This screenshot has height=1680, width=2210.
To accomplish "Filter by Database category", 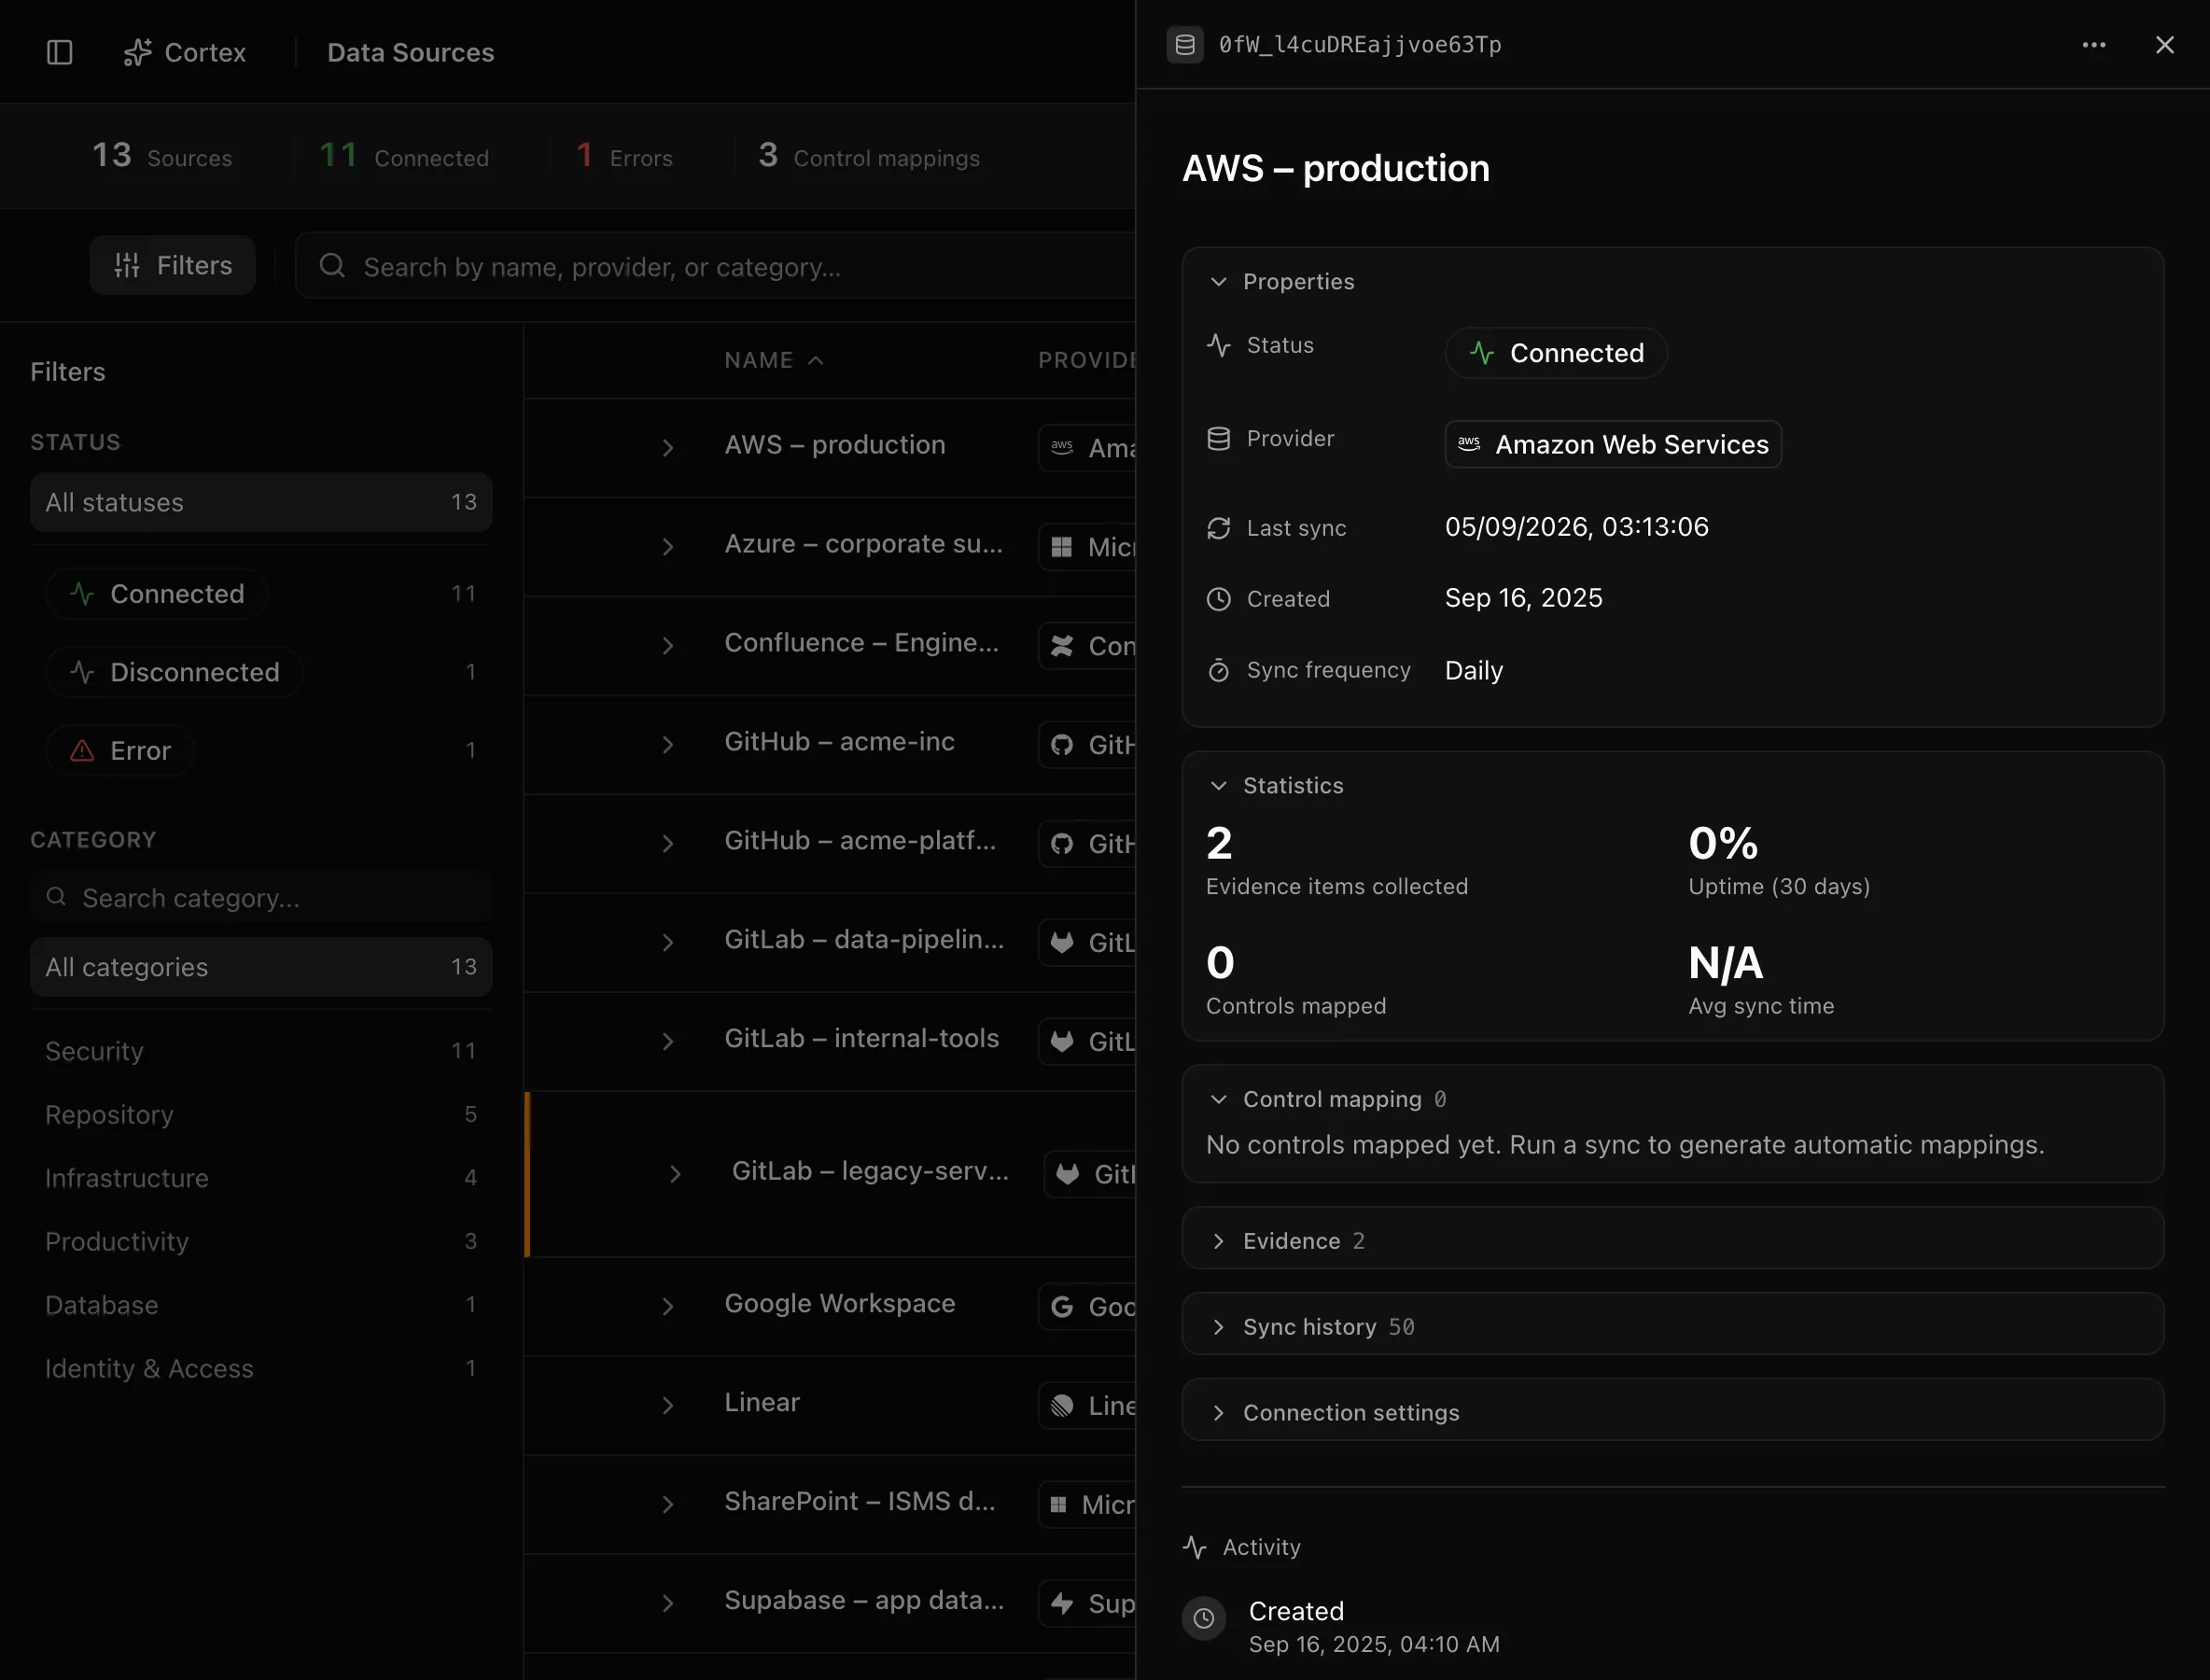I will pyautogui.click(x=261, y=1305).
